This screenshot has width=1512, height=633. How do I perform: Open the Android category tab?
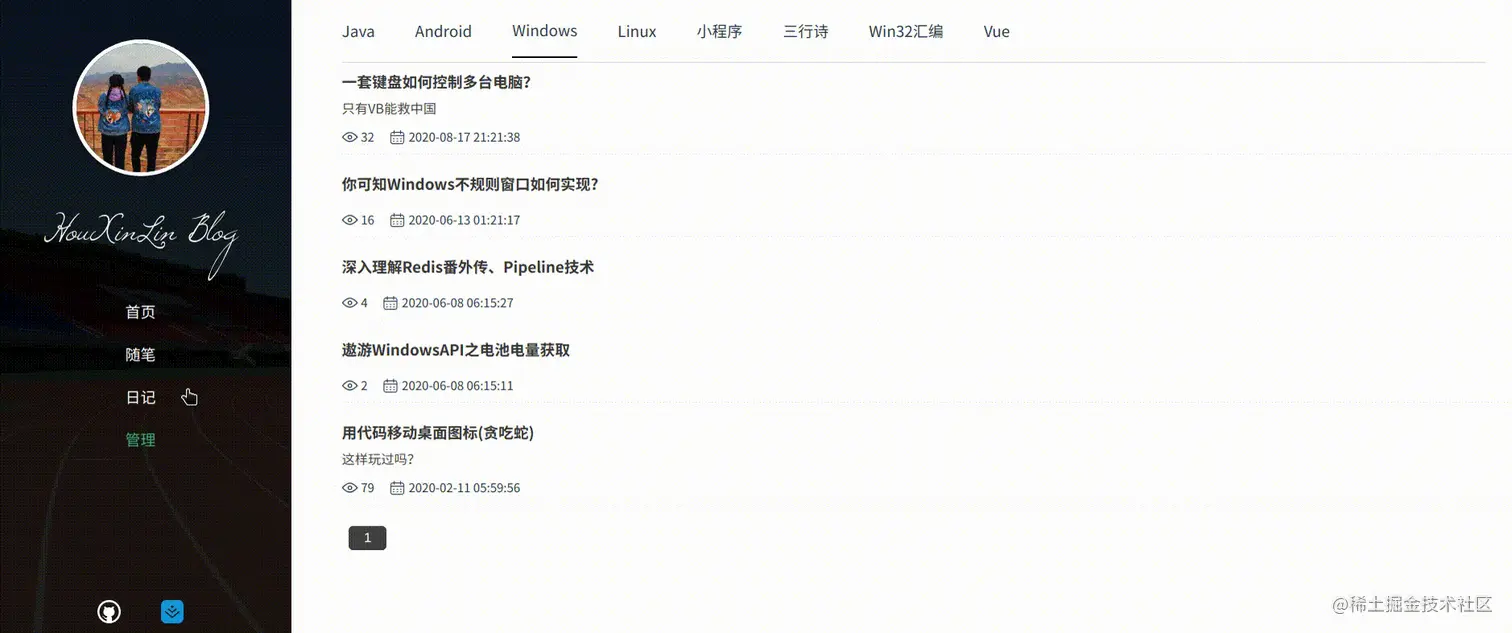(x=443, y=31)
